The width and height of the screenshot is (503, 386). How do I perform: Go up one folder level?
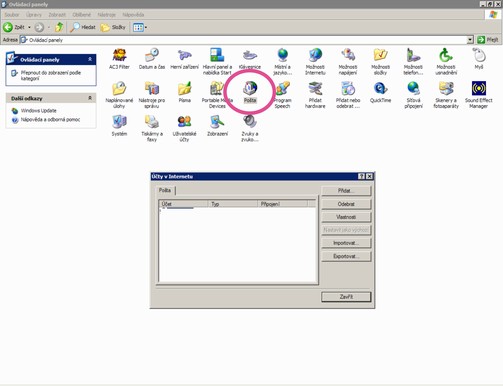[59, 27]
